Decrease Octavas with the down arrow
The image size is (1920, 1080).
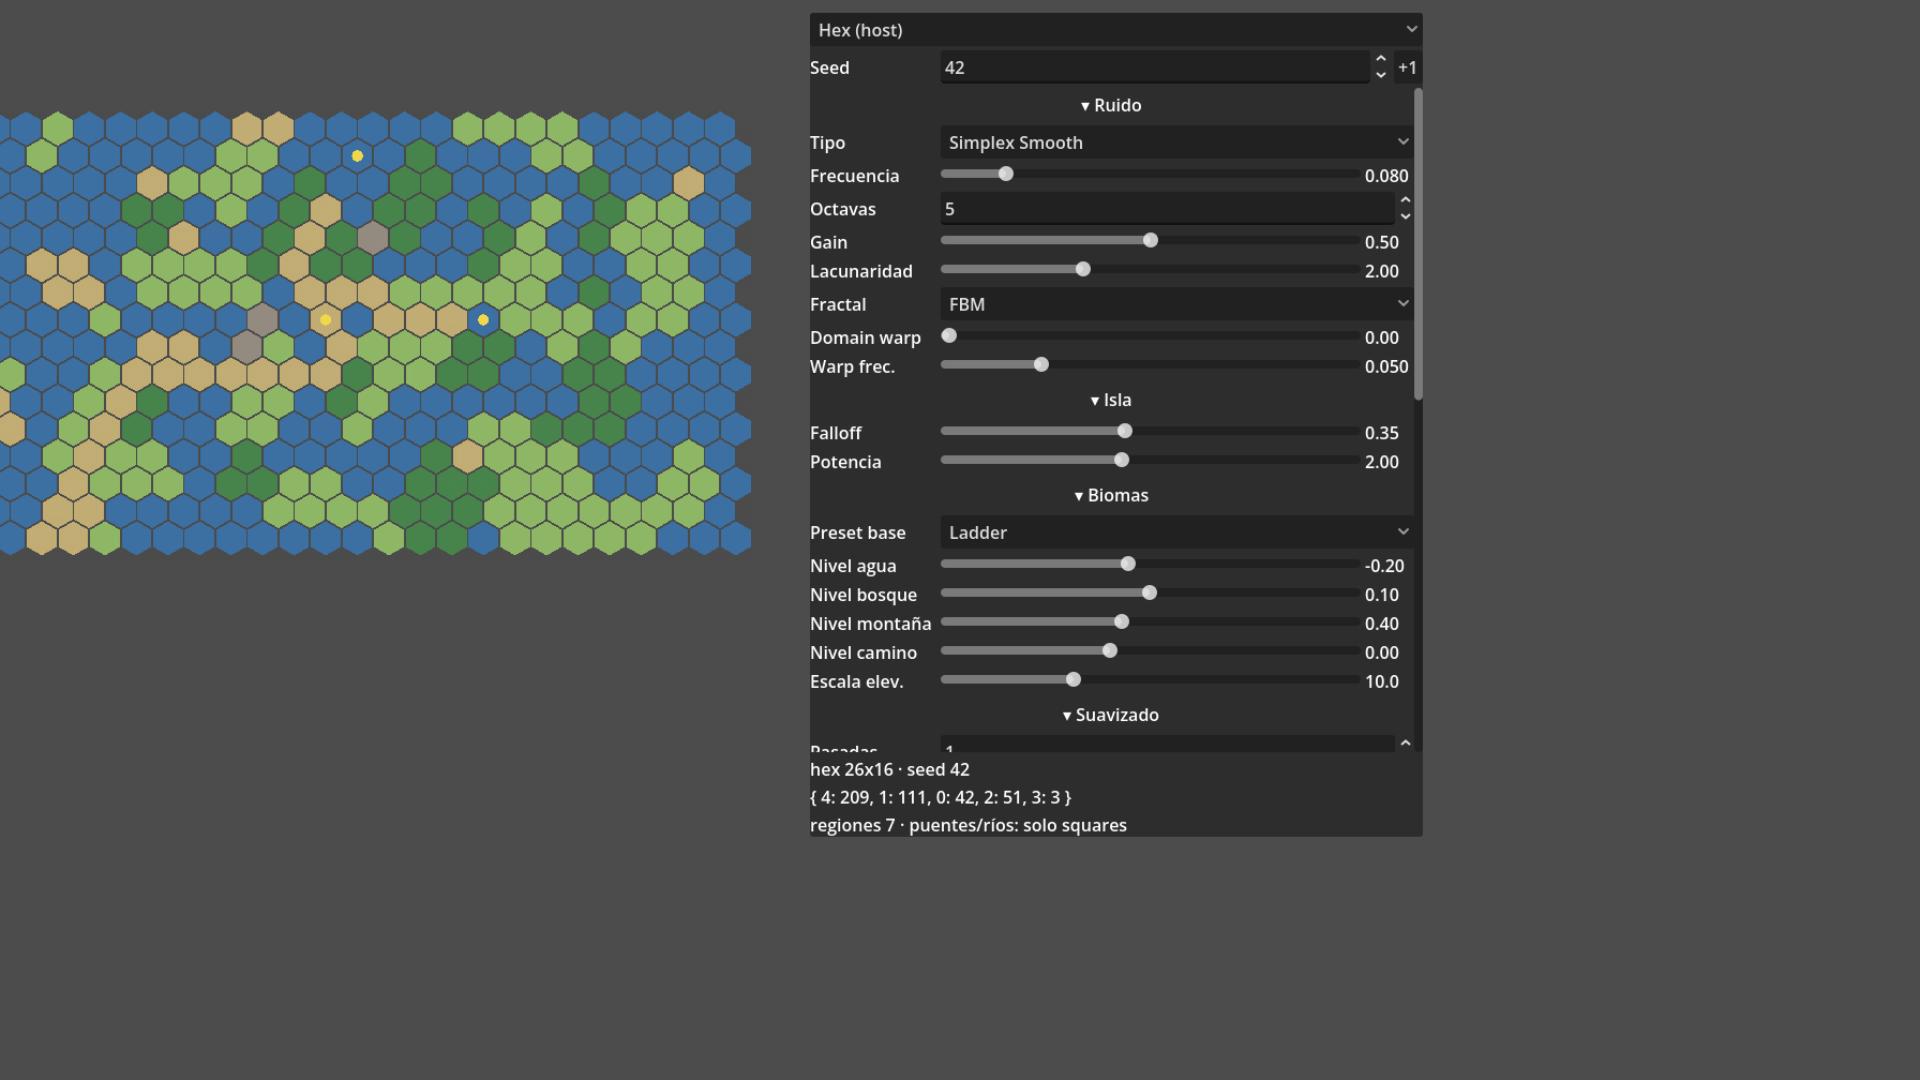(1405, 217)
